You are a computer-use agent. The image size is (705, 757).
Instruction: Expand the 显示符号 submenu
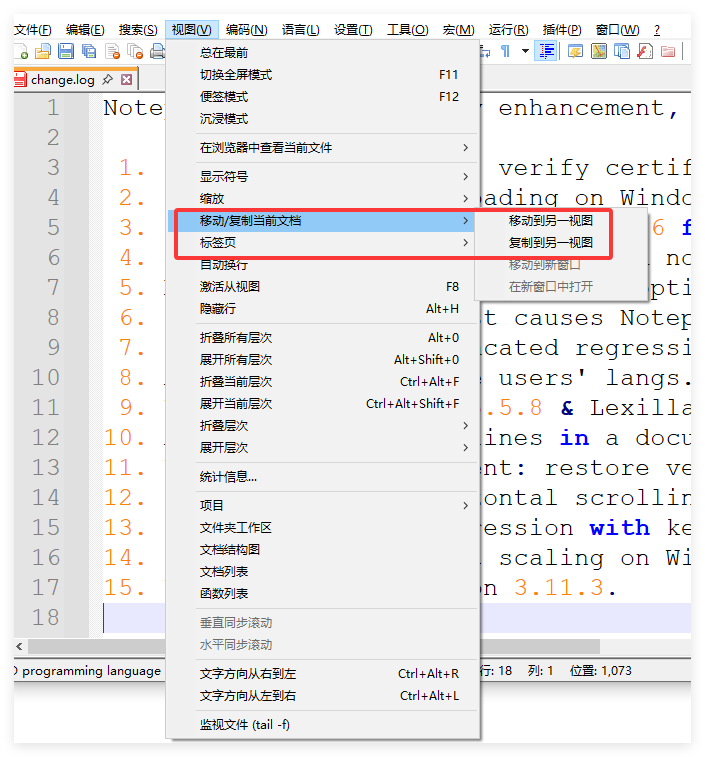323,177
